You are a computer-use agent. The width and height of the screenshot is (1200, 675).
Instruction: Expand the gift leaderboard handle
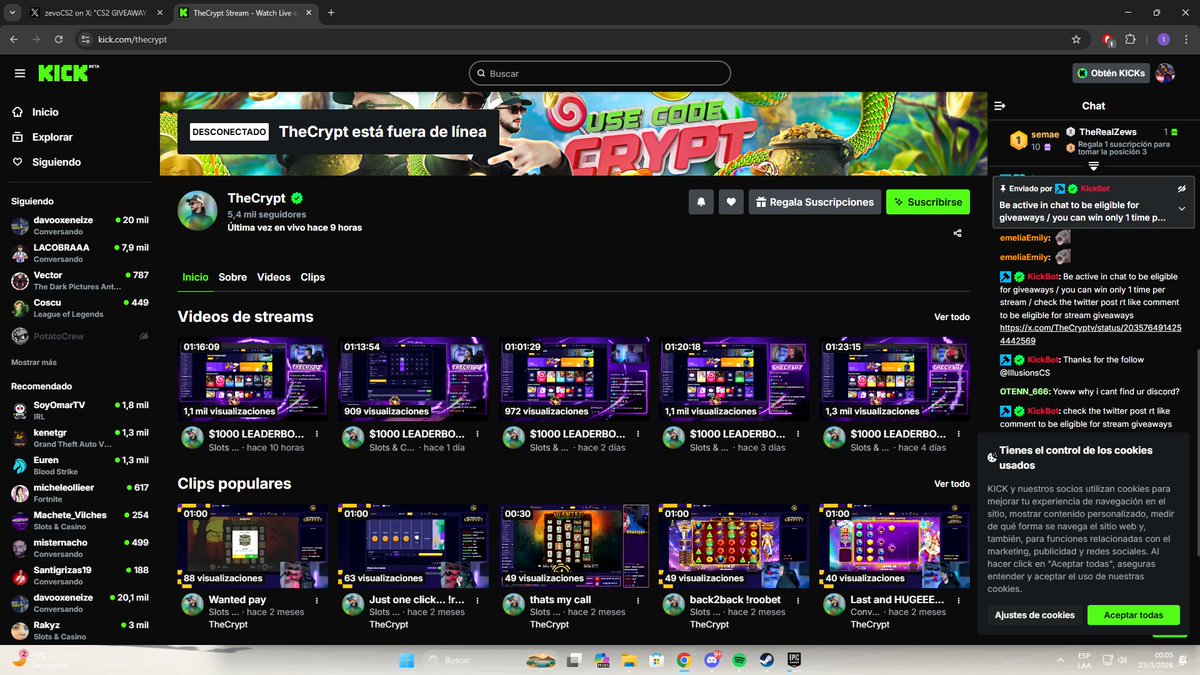pos(1094,165)
